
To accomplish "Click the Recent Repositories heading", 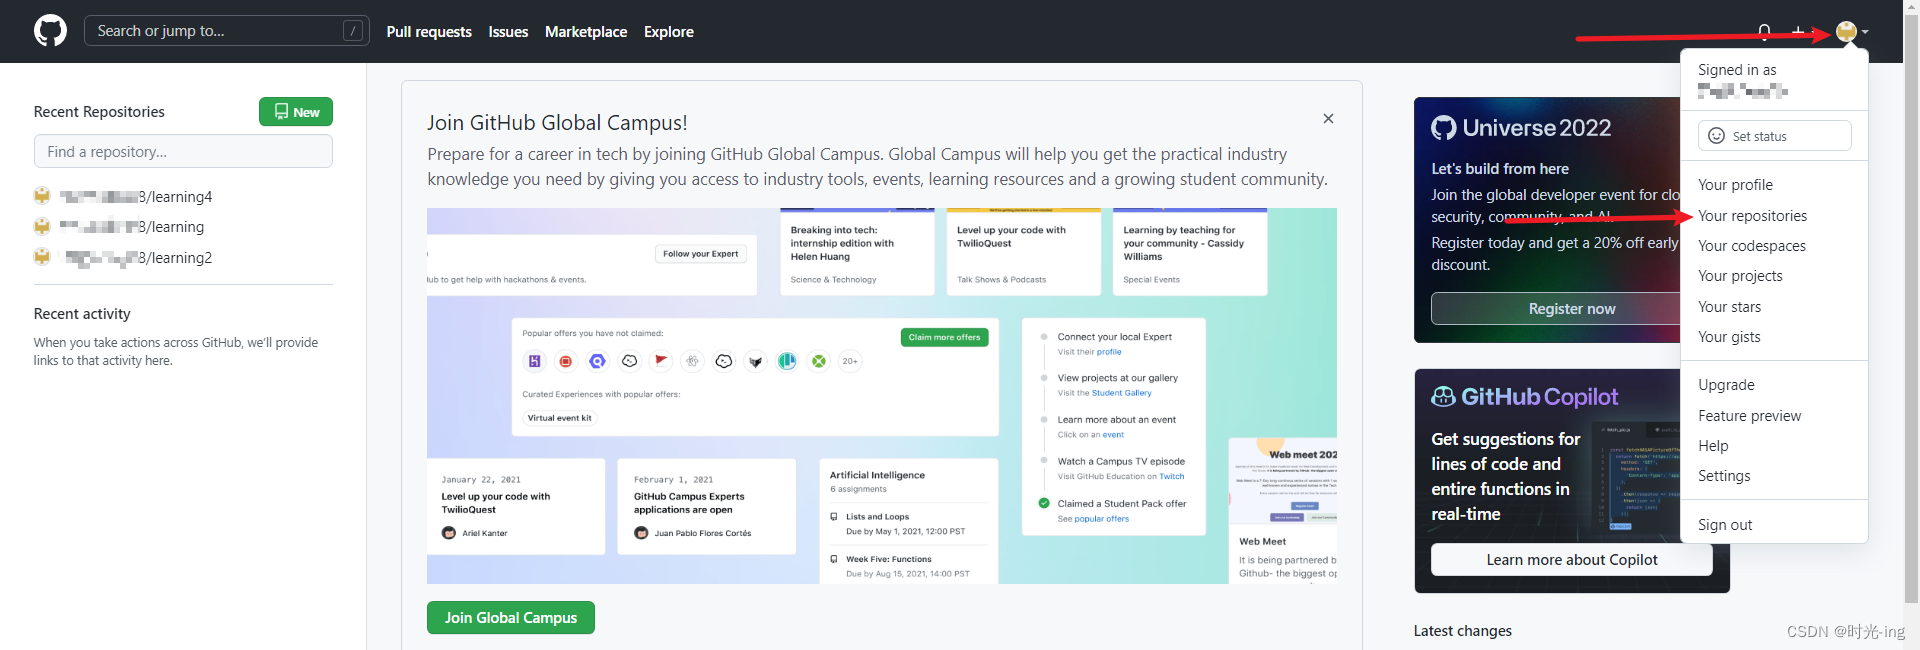I will tap(99, 112).
